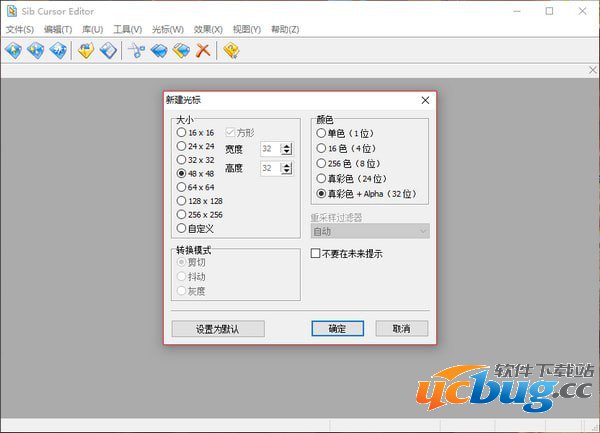Screen dimensions: 600x433
Task: Open the 重采样过滤器 dropdown
Action: (370, 231)
